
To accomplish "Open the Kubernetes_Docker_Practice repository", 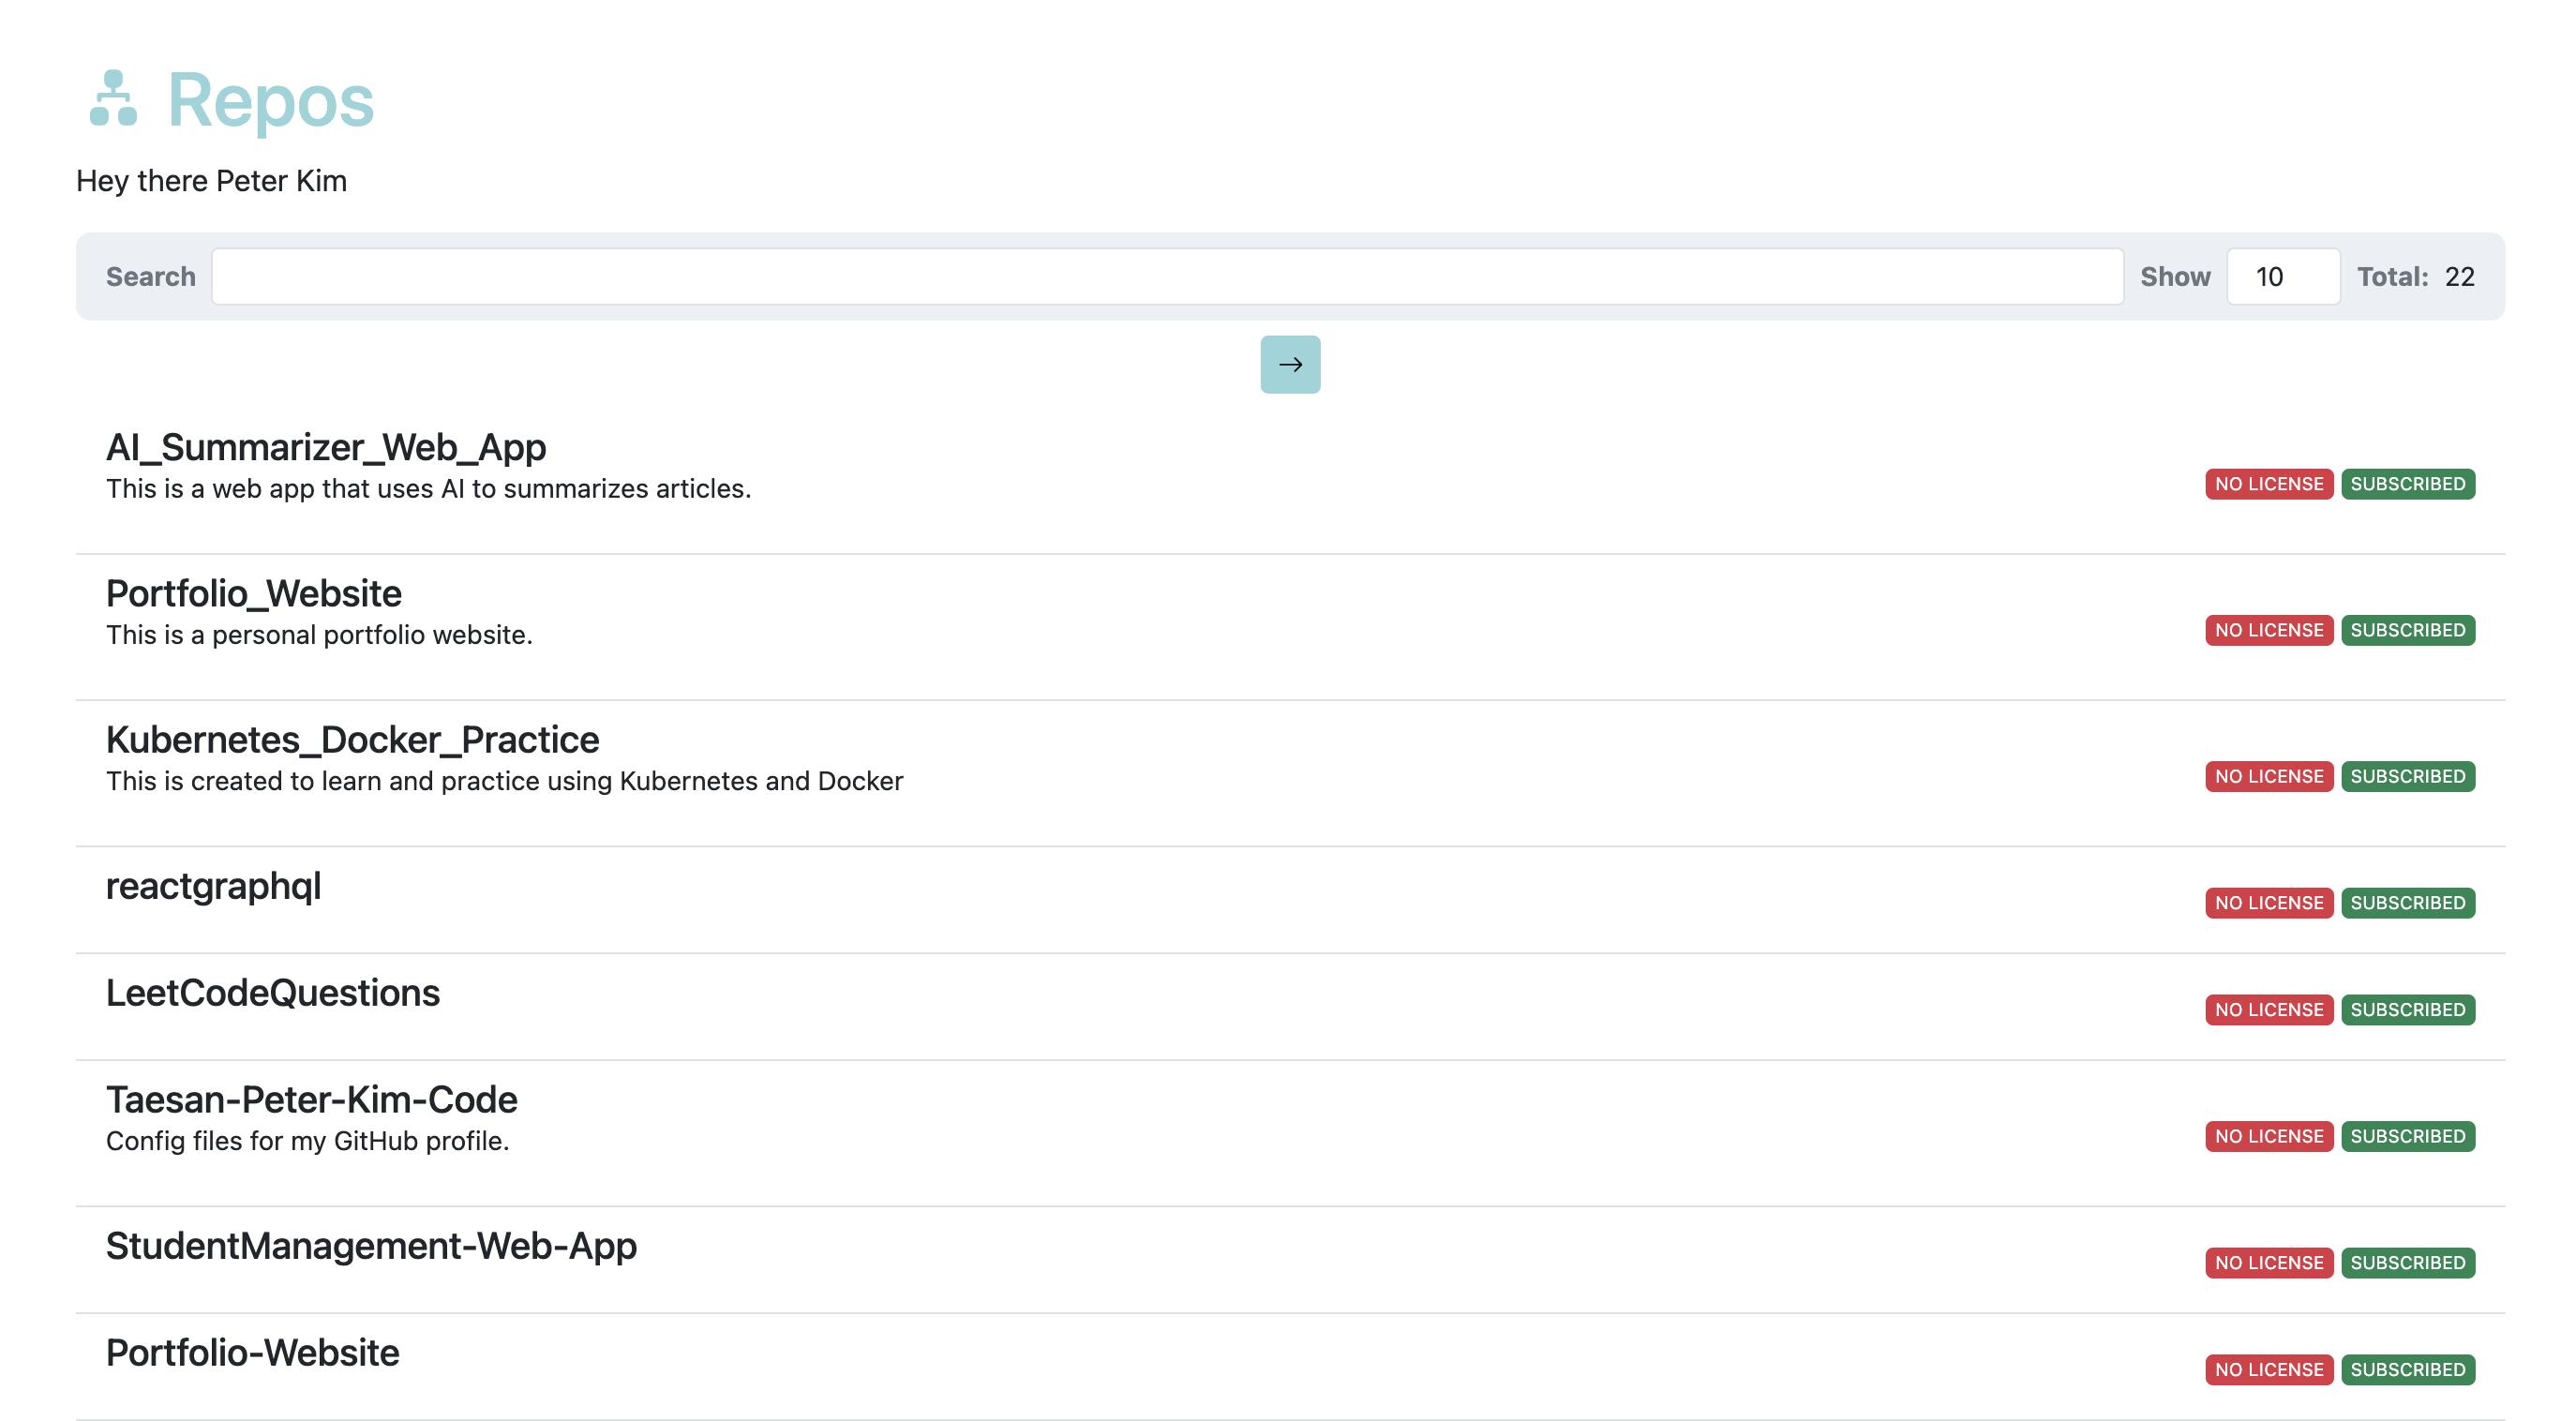I will click(x=352, y=739).
